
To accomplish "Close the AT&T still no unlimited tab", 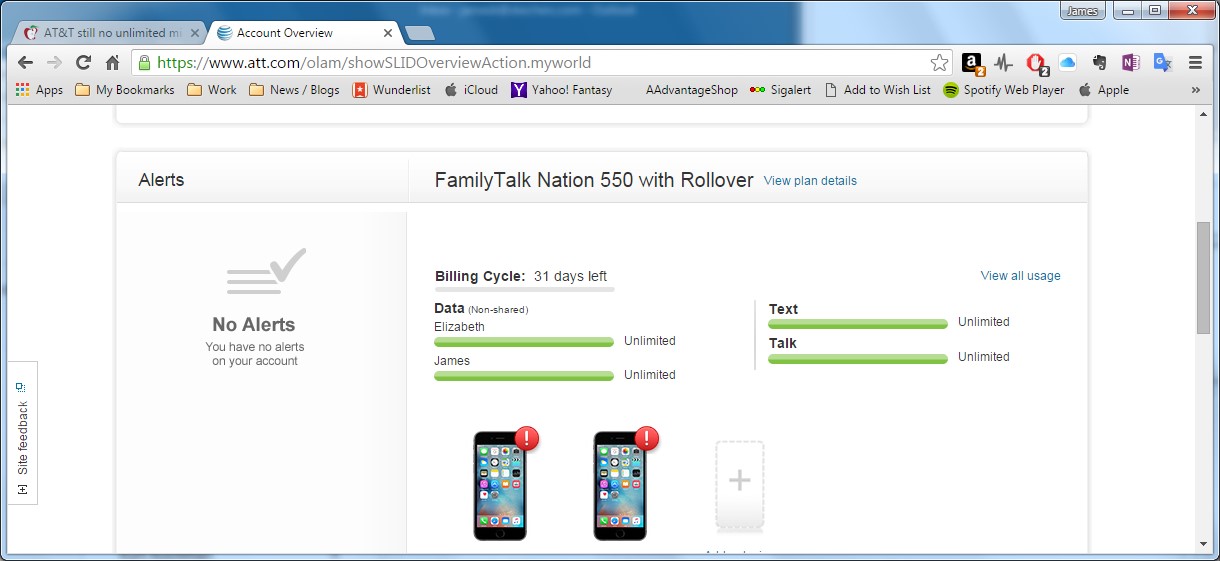I will (195, 33).
